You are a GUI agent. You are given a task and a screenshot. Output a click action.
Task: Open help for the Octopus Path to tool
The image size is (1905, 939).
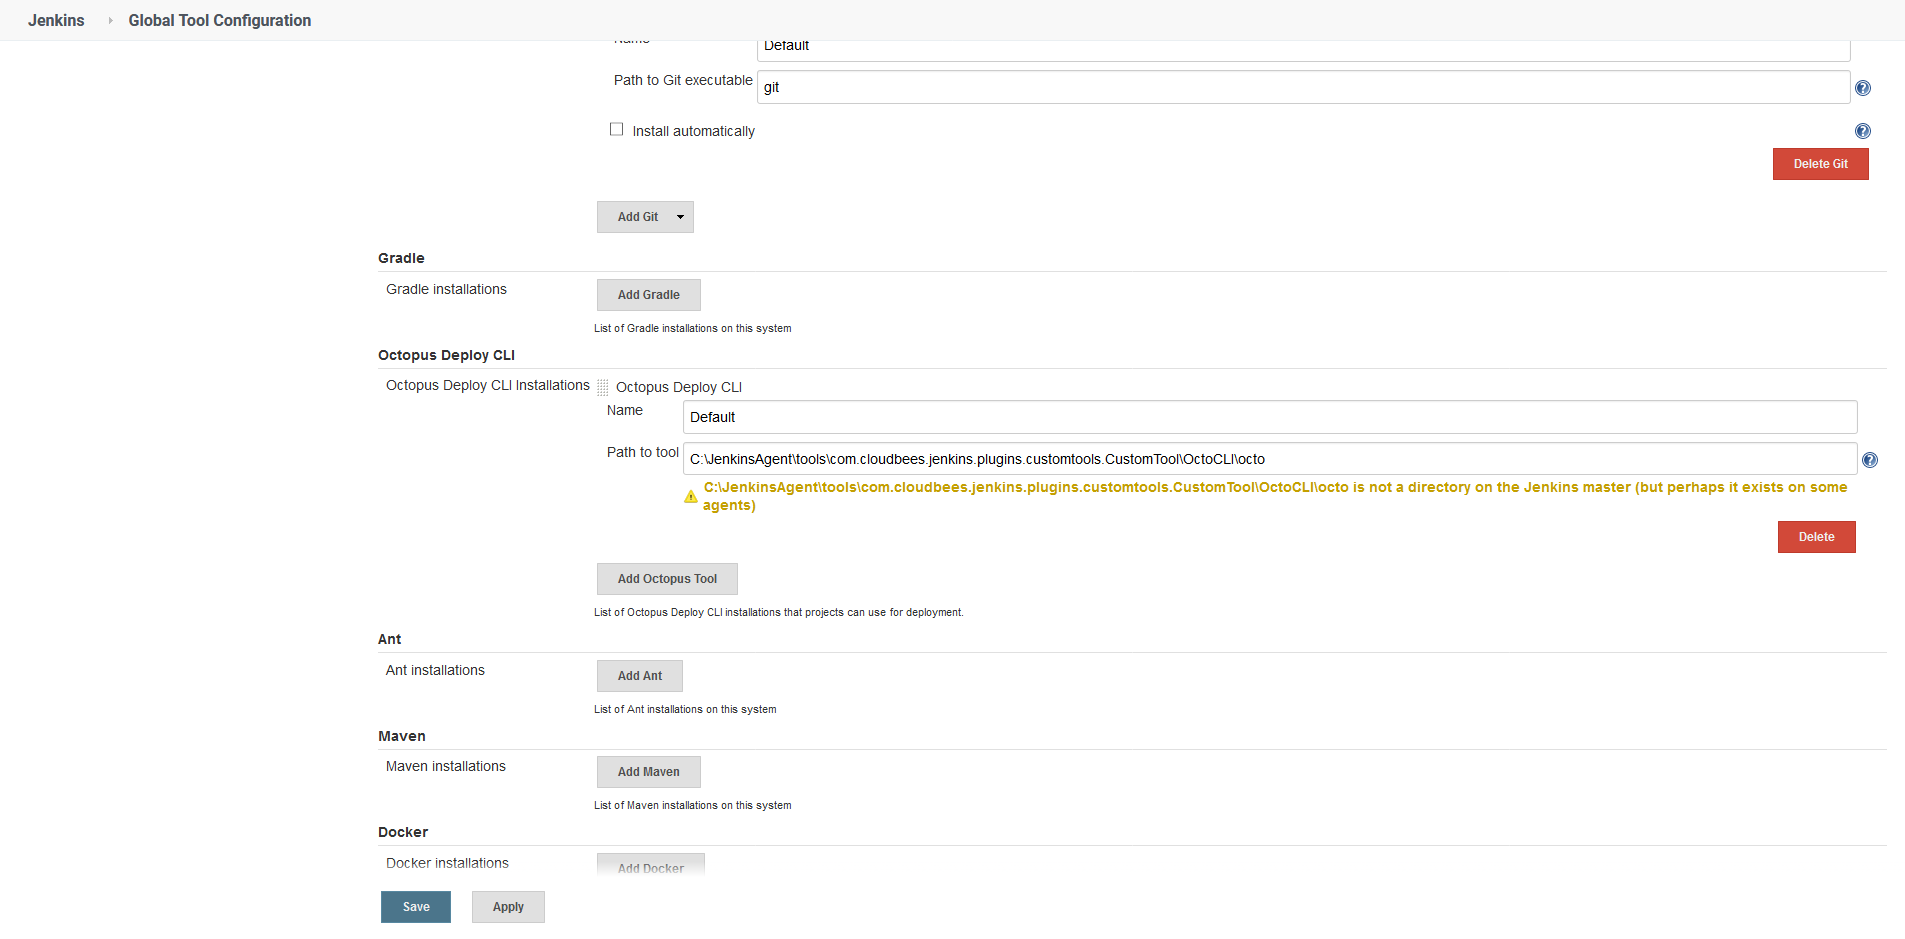(1871, 460)
